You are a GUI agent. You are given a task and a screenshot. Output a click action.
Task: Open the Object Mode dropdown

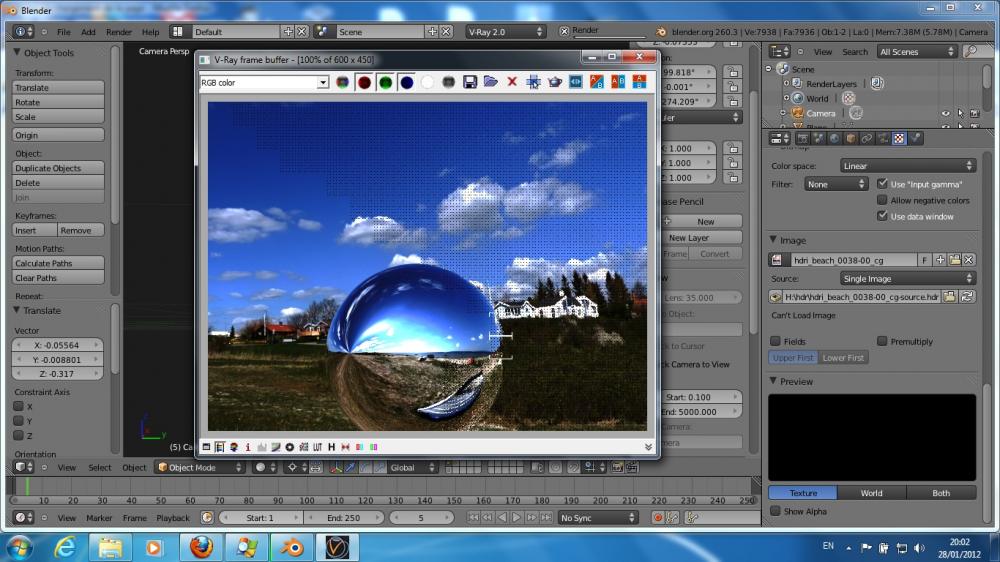pos(200,468)
